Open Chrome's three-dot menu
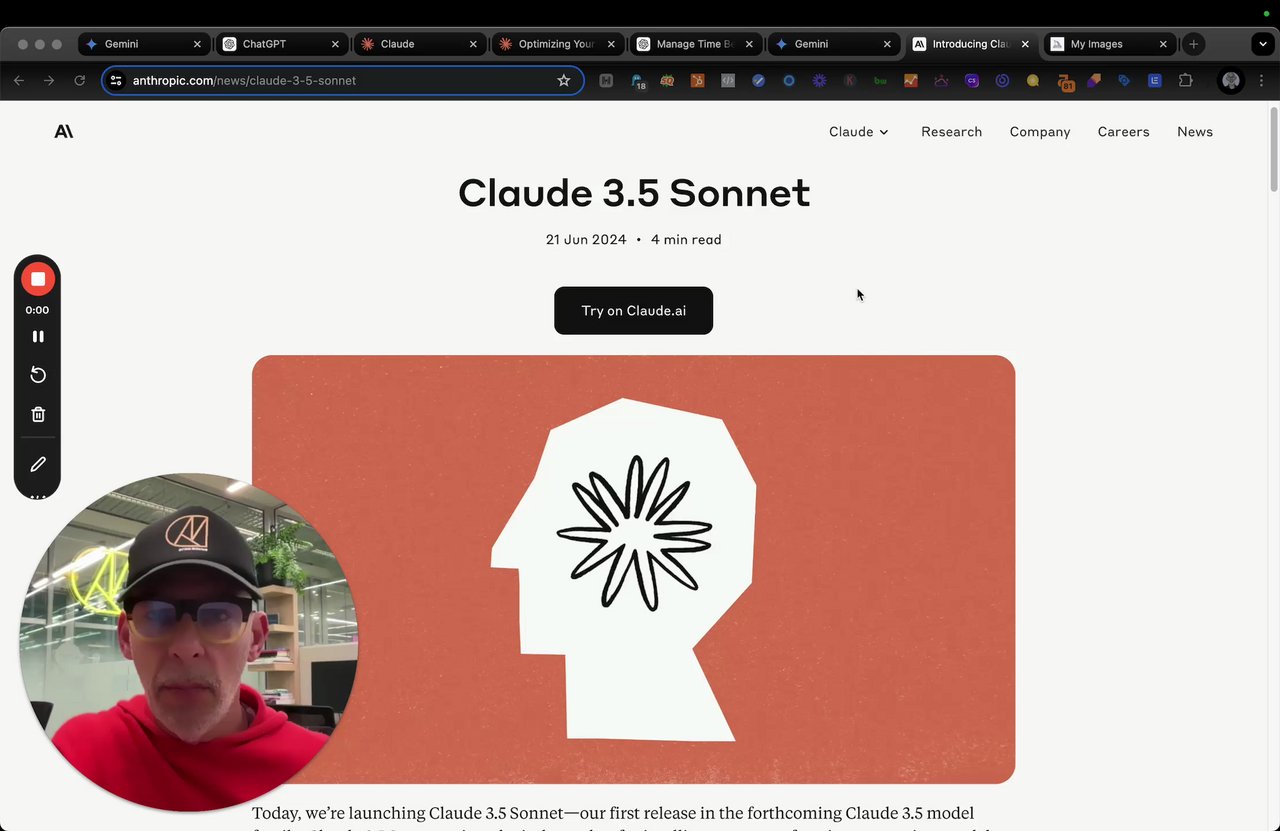 pyautogui.click(x=1262, y=80)
